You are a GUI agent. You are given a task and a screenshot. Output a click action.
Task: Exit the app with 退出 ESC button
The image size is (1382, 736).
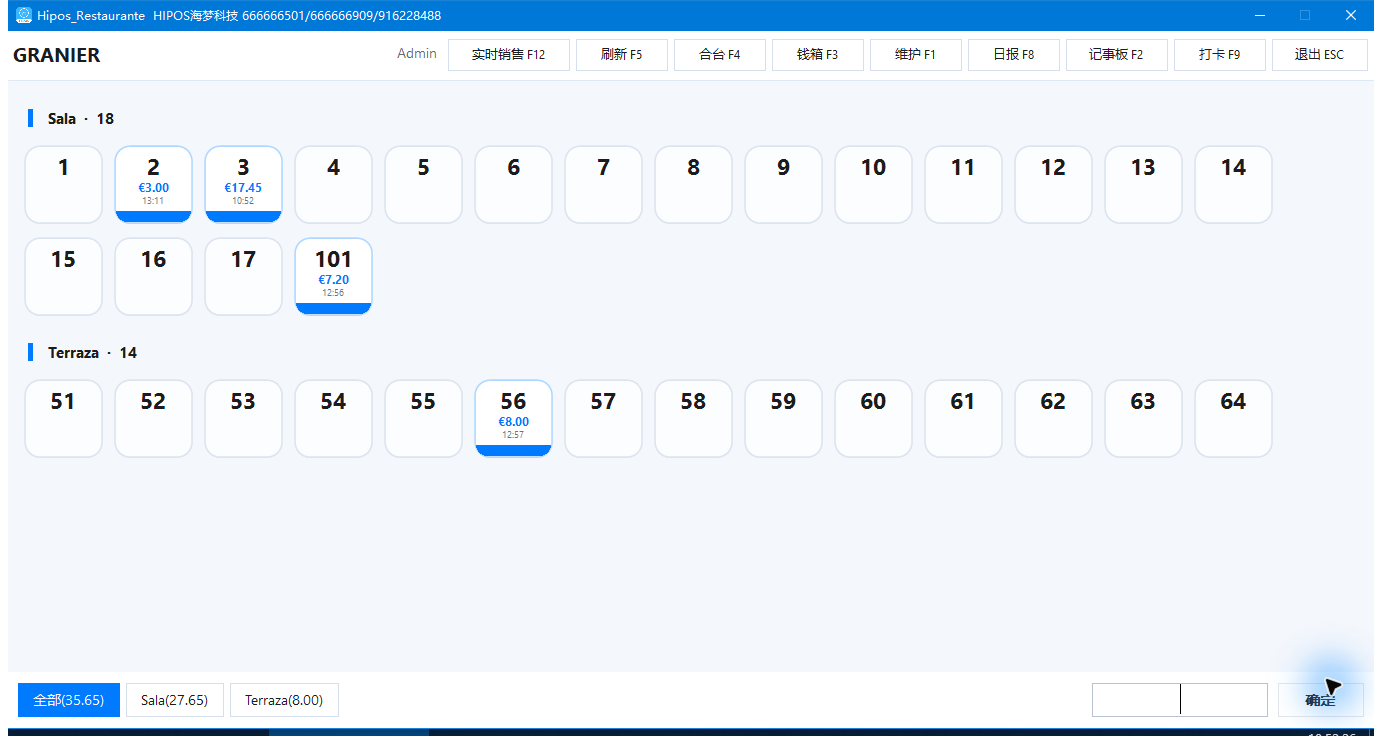point(1320,55)
